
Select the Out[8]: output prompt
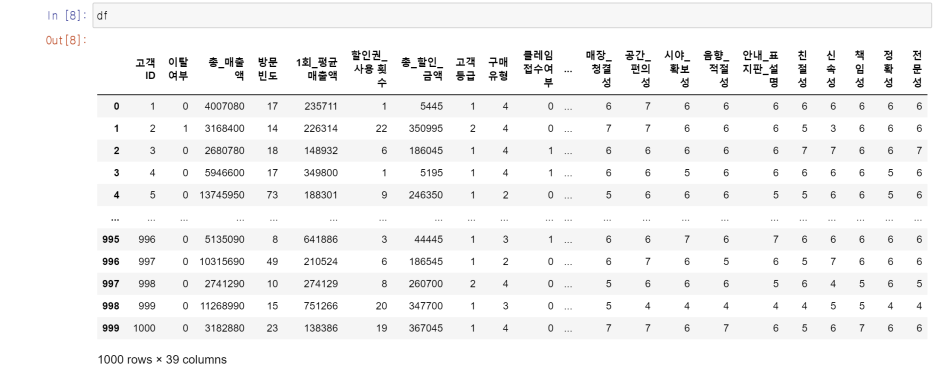click(x=66, y=41)
